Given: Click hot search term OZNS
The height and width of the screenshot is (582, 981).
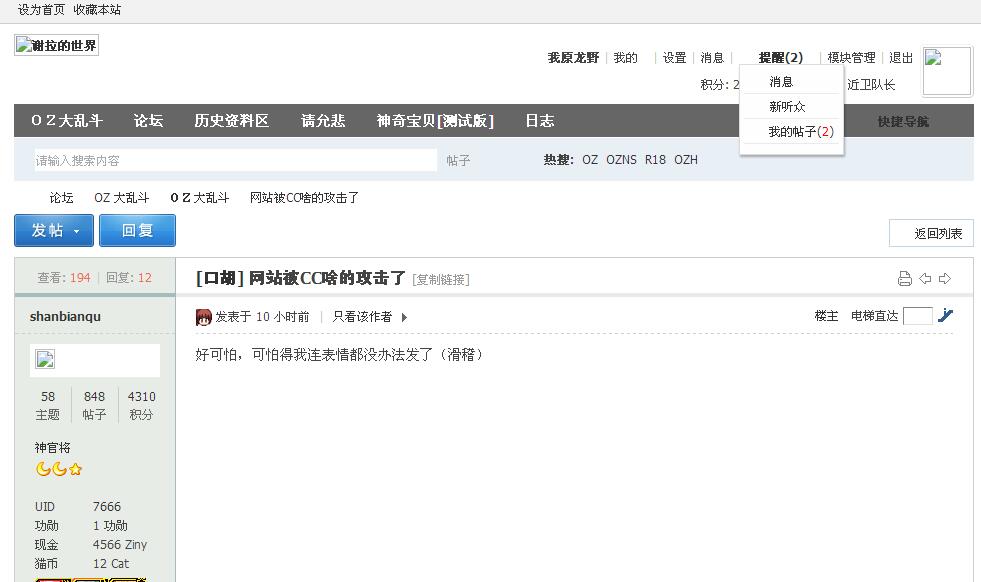Looking at the screenshot, I should coord(621,160).
